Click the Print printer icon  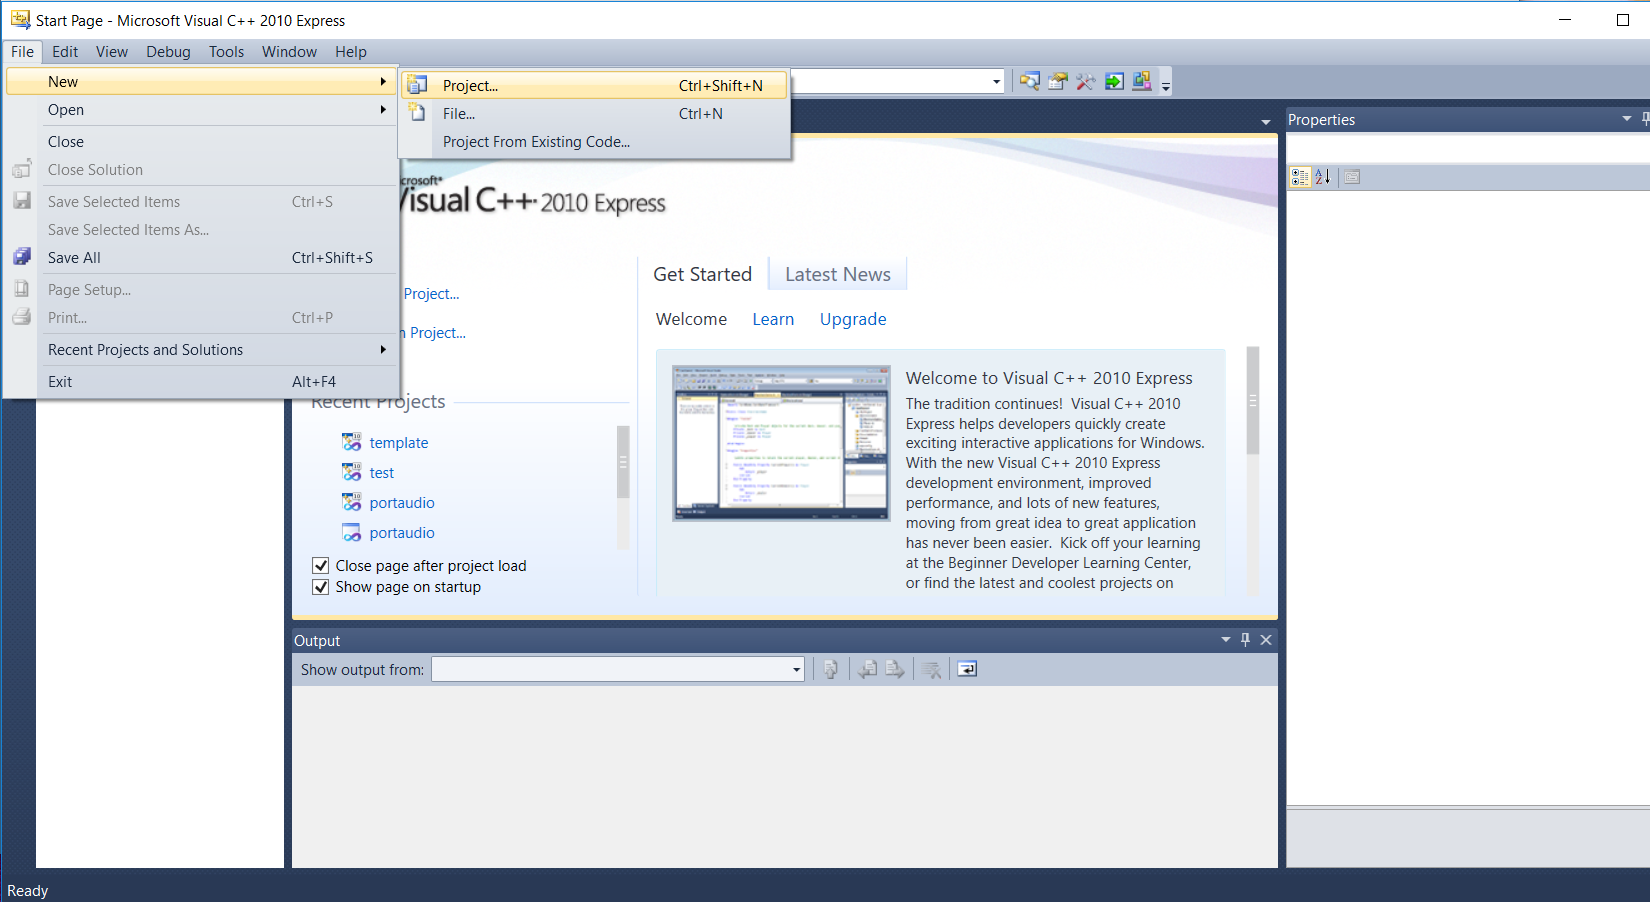[22, 317]
